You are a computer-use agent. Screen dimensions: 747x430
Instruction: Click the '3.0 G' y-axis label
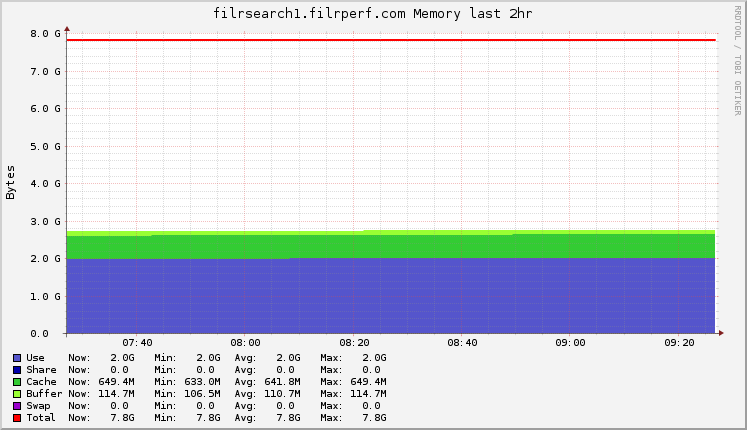pyautogui.click(x=46, y=221)
